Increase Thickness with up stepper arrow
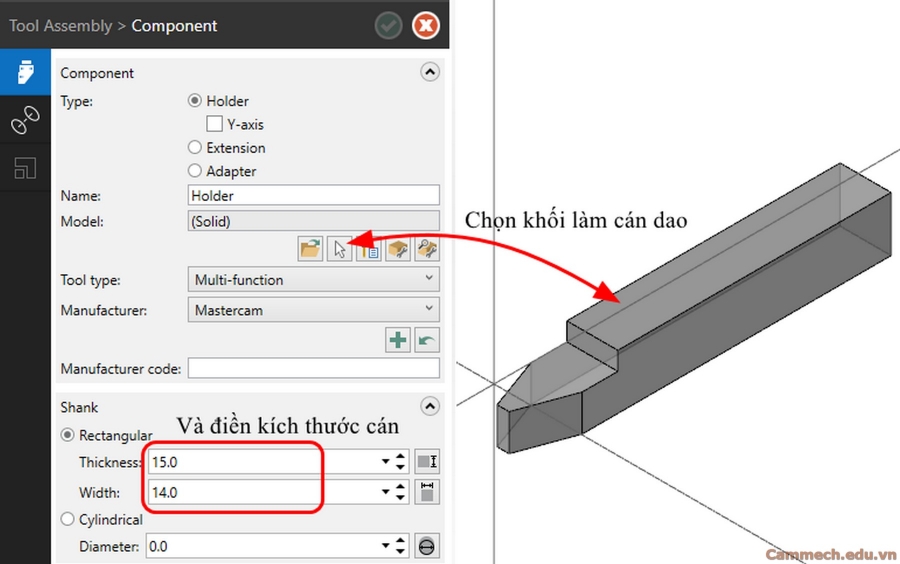900x564 pixels. pyautogui.click(x=401, y=457)
